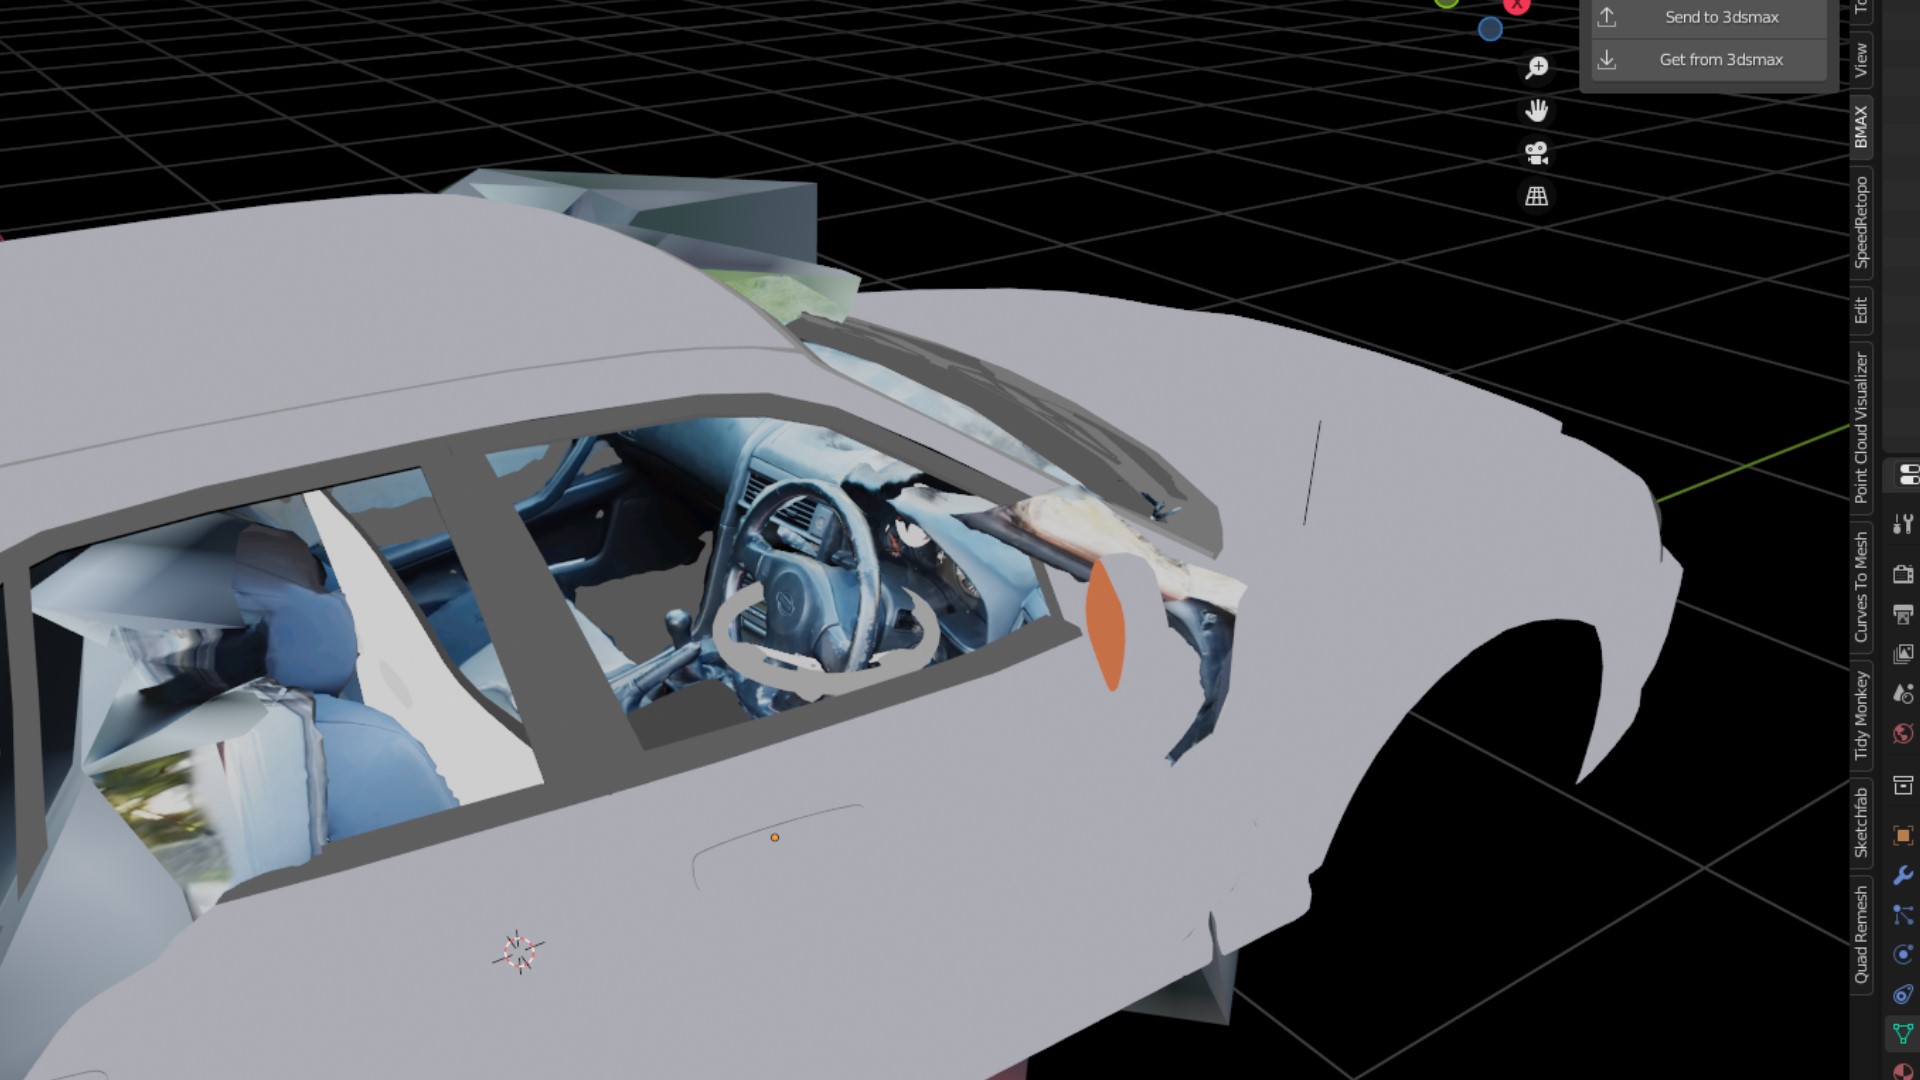Open the Curves To Mesh tab
Viewport: 1920px width, 1080px height.
pos(1861,587)
